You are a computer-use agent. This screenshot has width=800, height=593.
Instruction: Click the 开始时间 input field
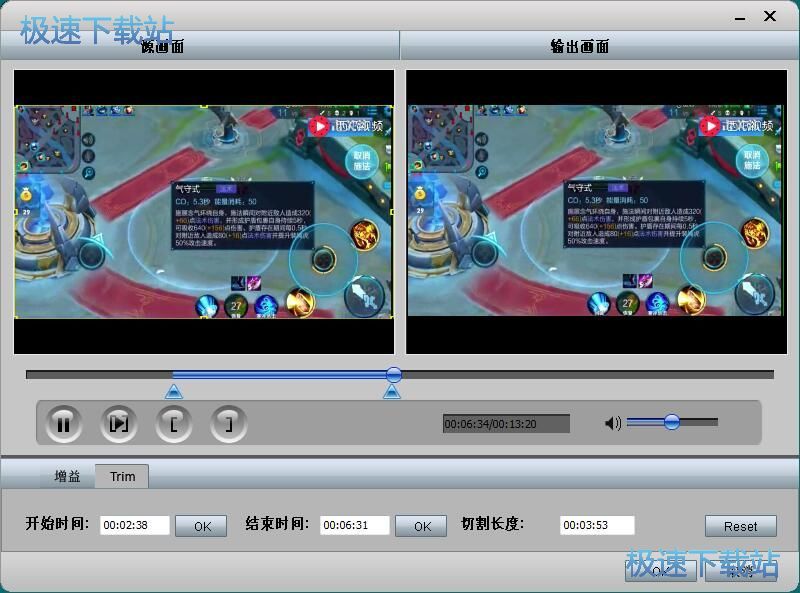click(x=135, y=525)
